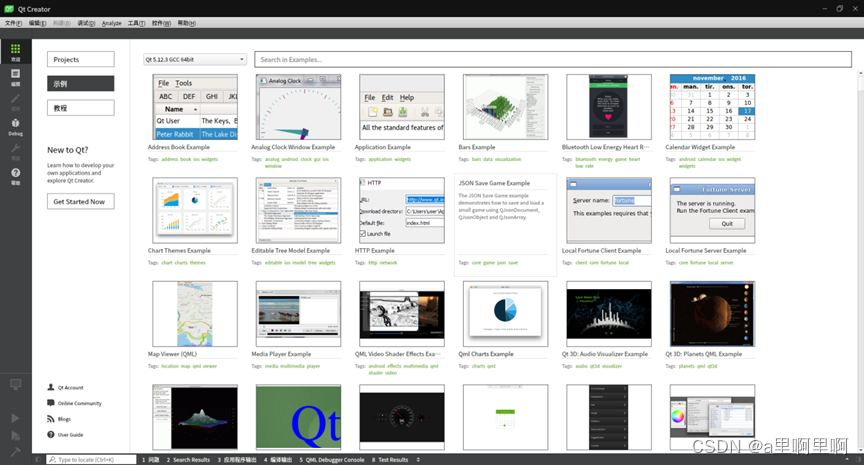This screenshot has height=465, width=864.
Task: Open the Online Community link
Action: pyautogui.click(x=80, y=403)
